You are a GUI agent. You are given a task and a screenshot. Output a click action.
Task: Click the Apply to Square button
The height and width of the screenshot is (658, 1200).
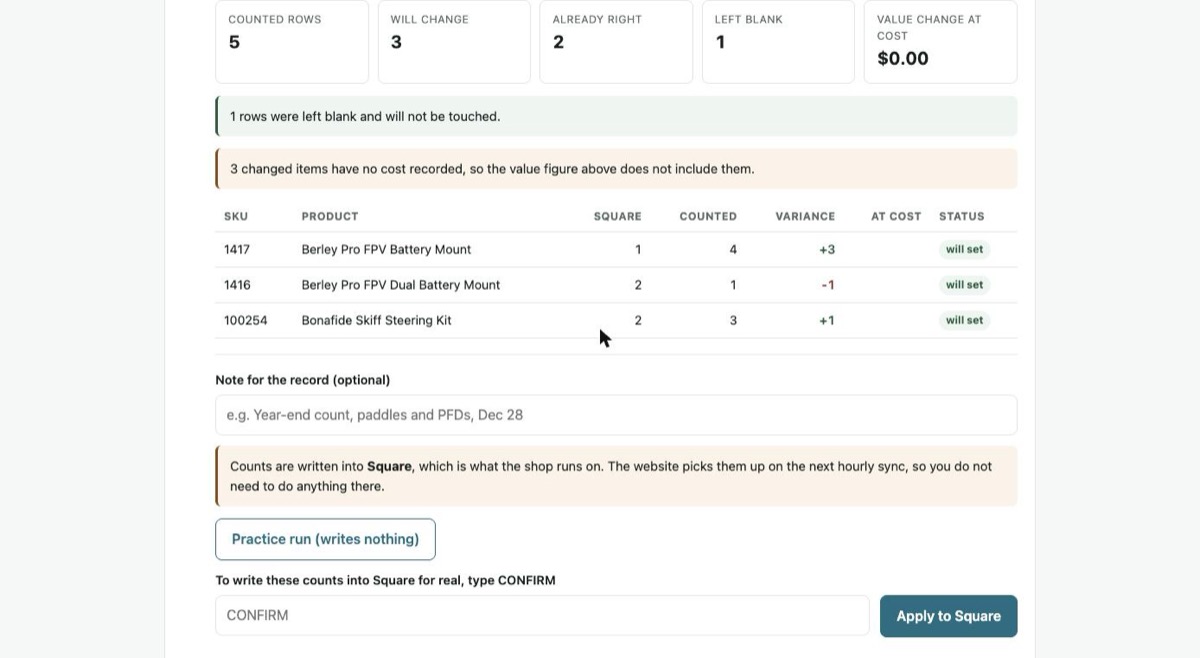(948, 616)
